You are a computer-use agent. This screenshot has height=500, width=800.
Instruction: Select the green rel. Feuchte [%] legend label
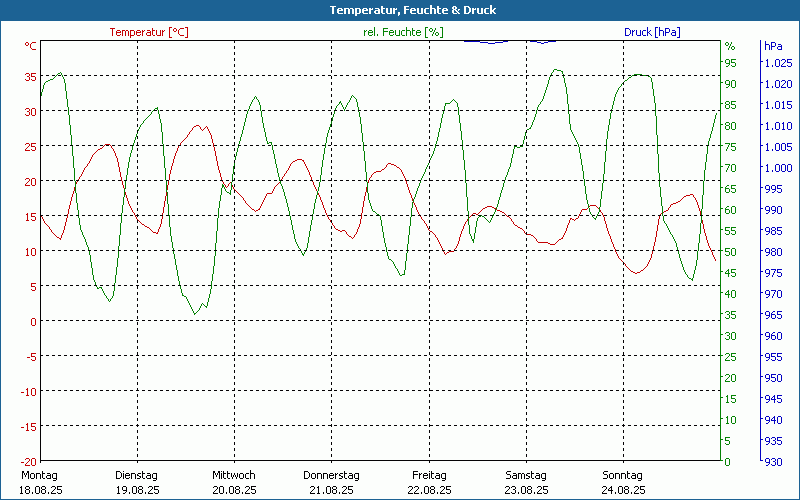[x=402, y=32]
